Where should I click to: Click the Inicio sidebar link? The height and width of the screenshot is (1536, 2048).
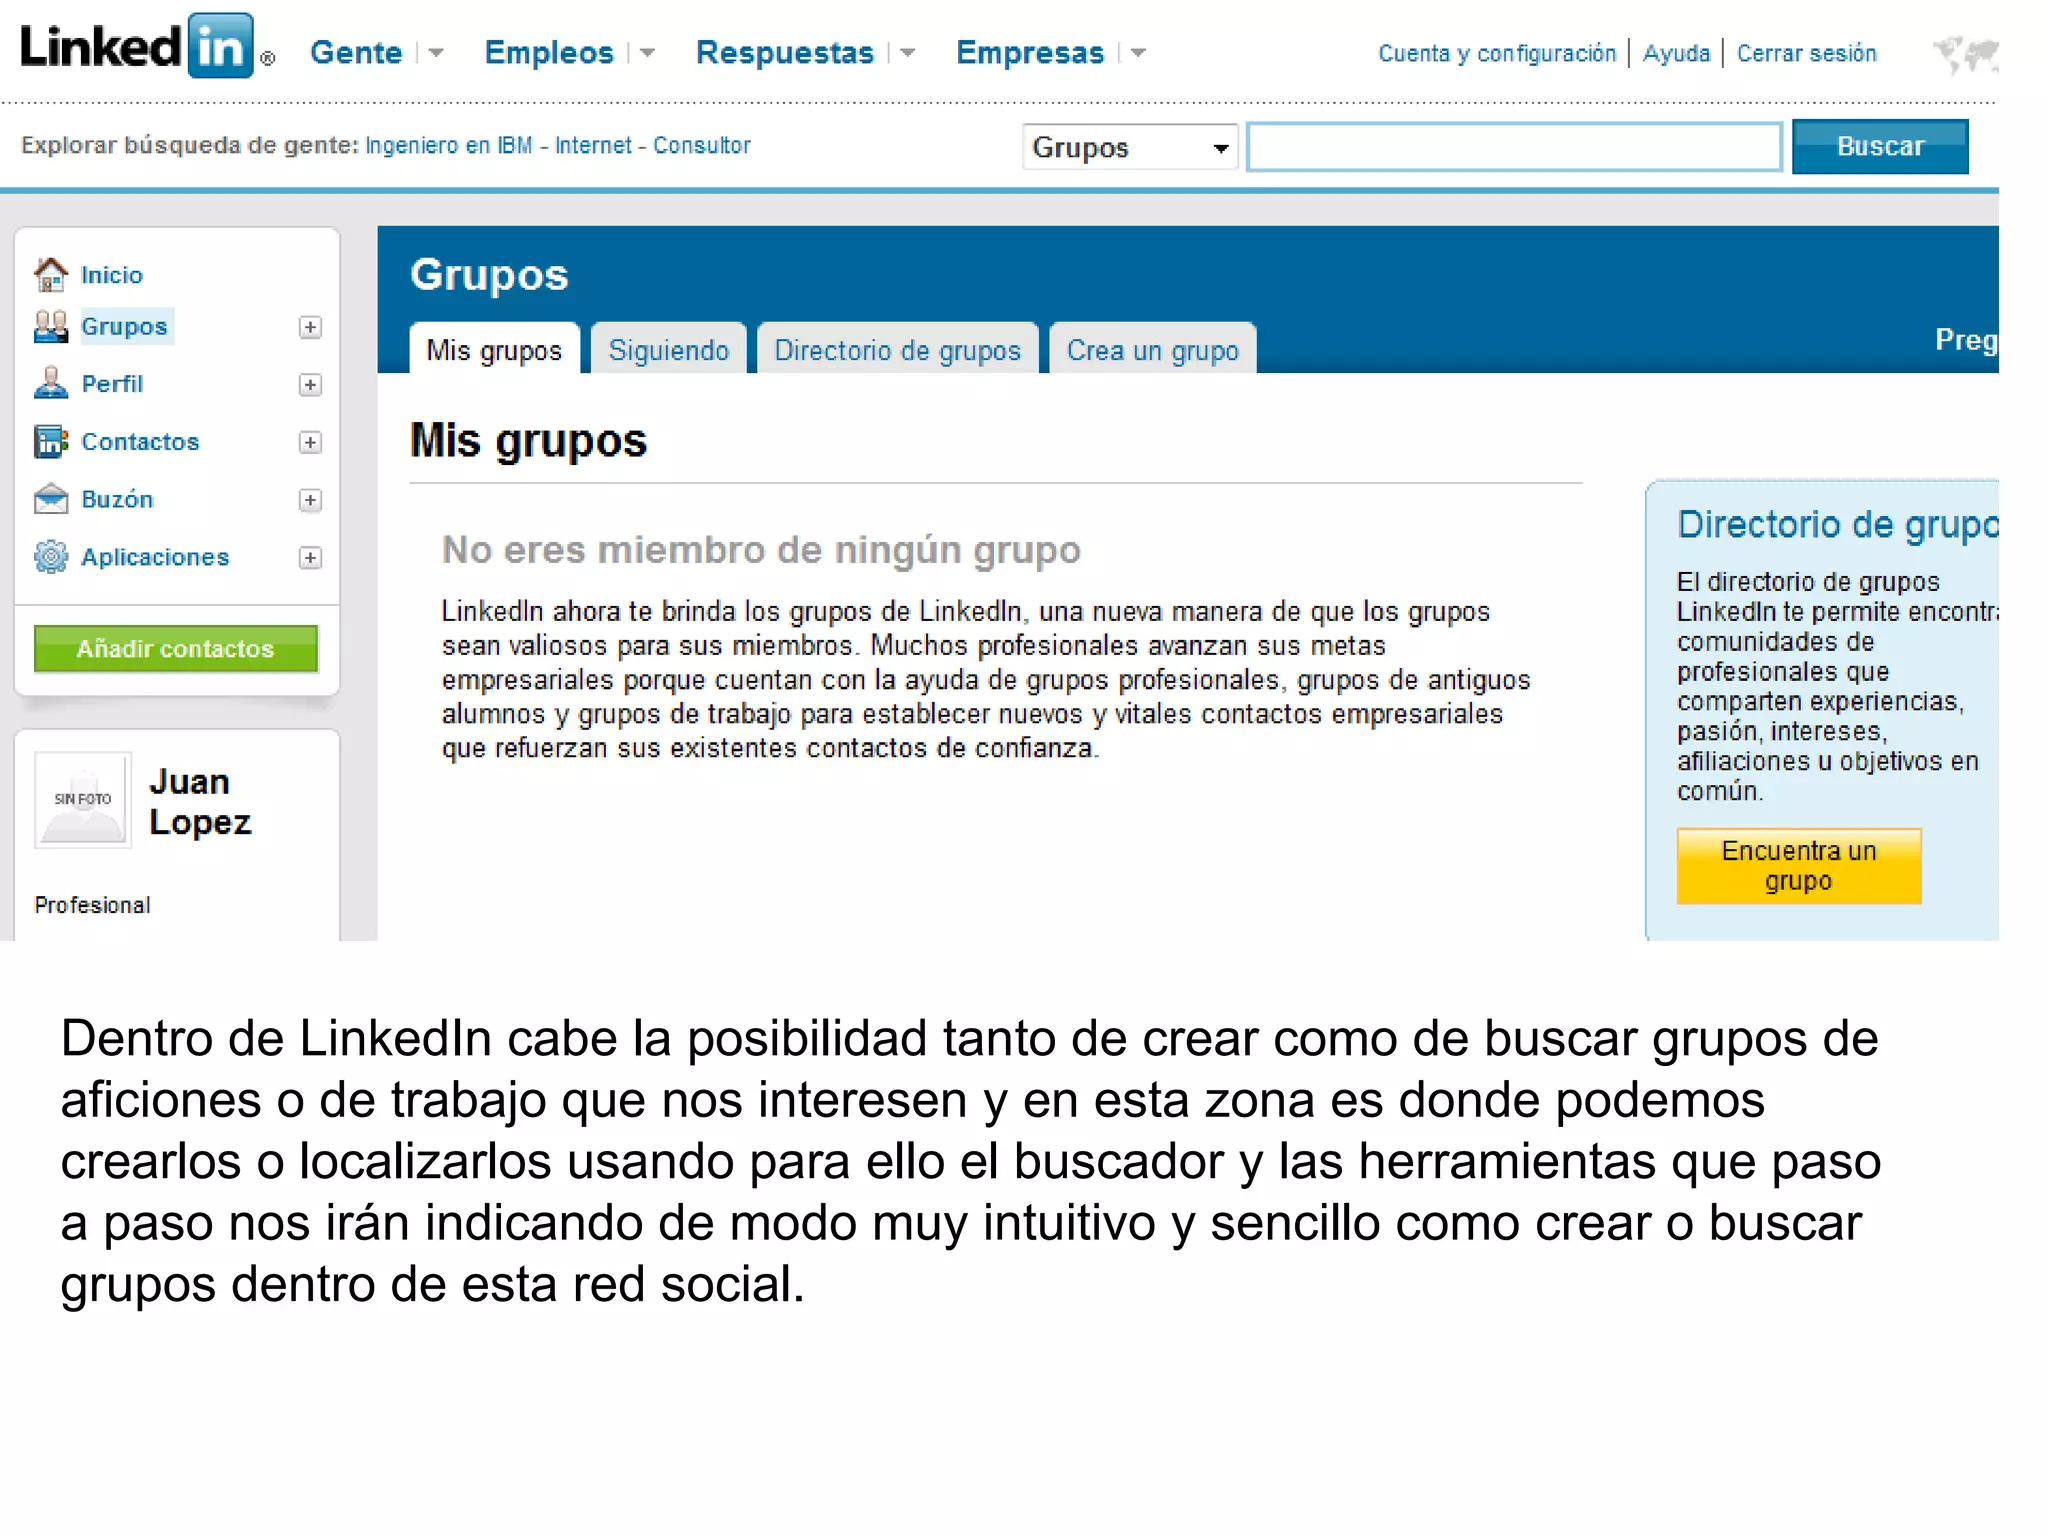click(112, 275)
